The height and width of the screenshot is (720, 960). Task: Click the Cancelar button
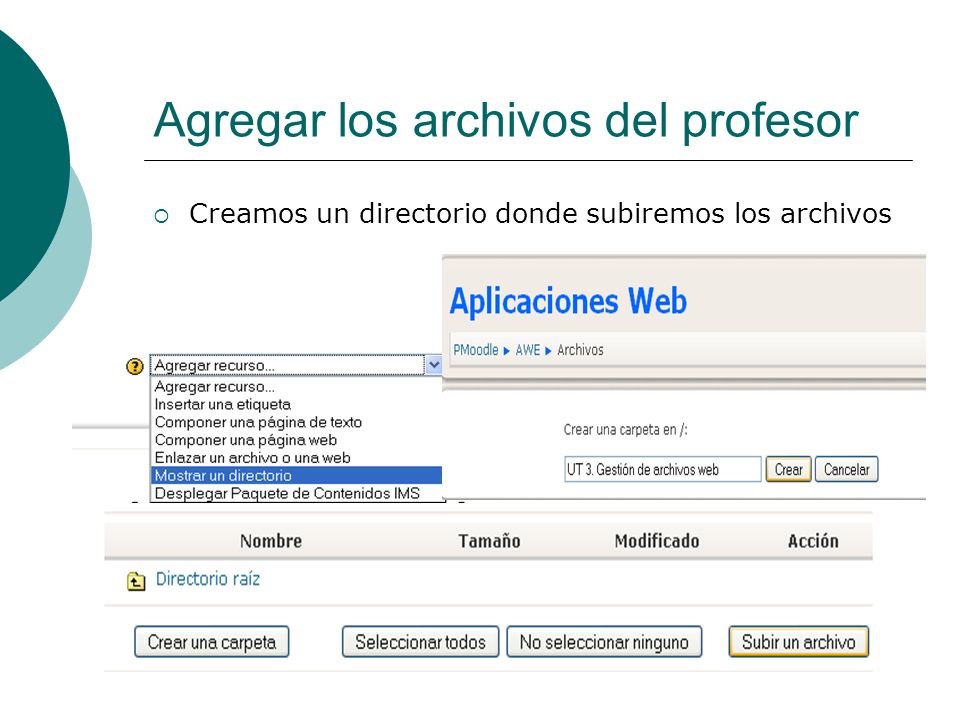coord(847,470)
